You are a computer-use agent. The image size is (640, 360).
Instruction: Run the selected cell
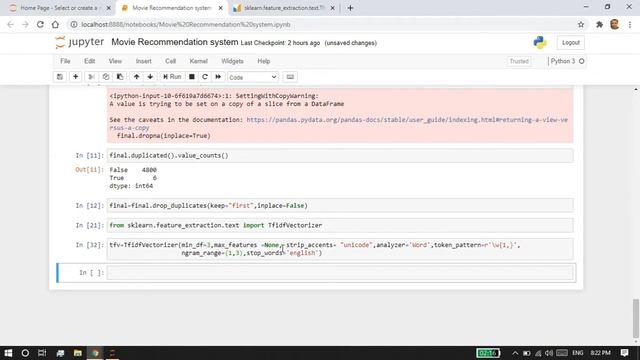tap(172, 77)
